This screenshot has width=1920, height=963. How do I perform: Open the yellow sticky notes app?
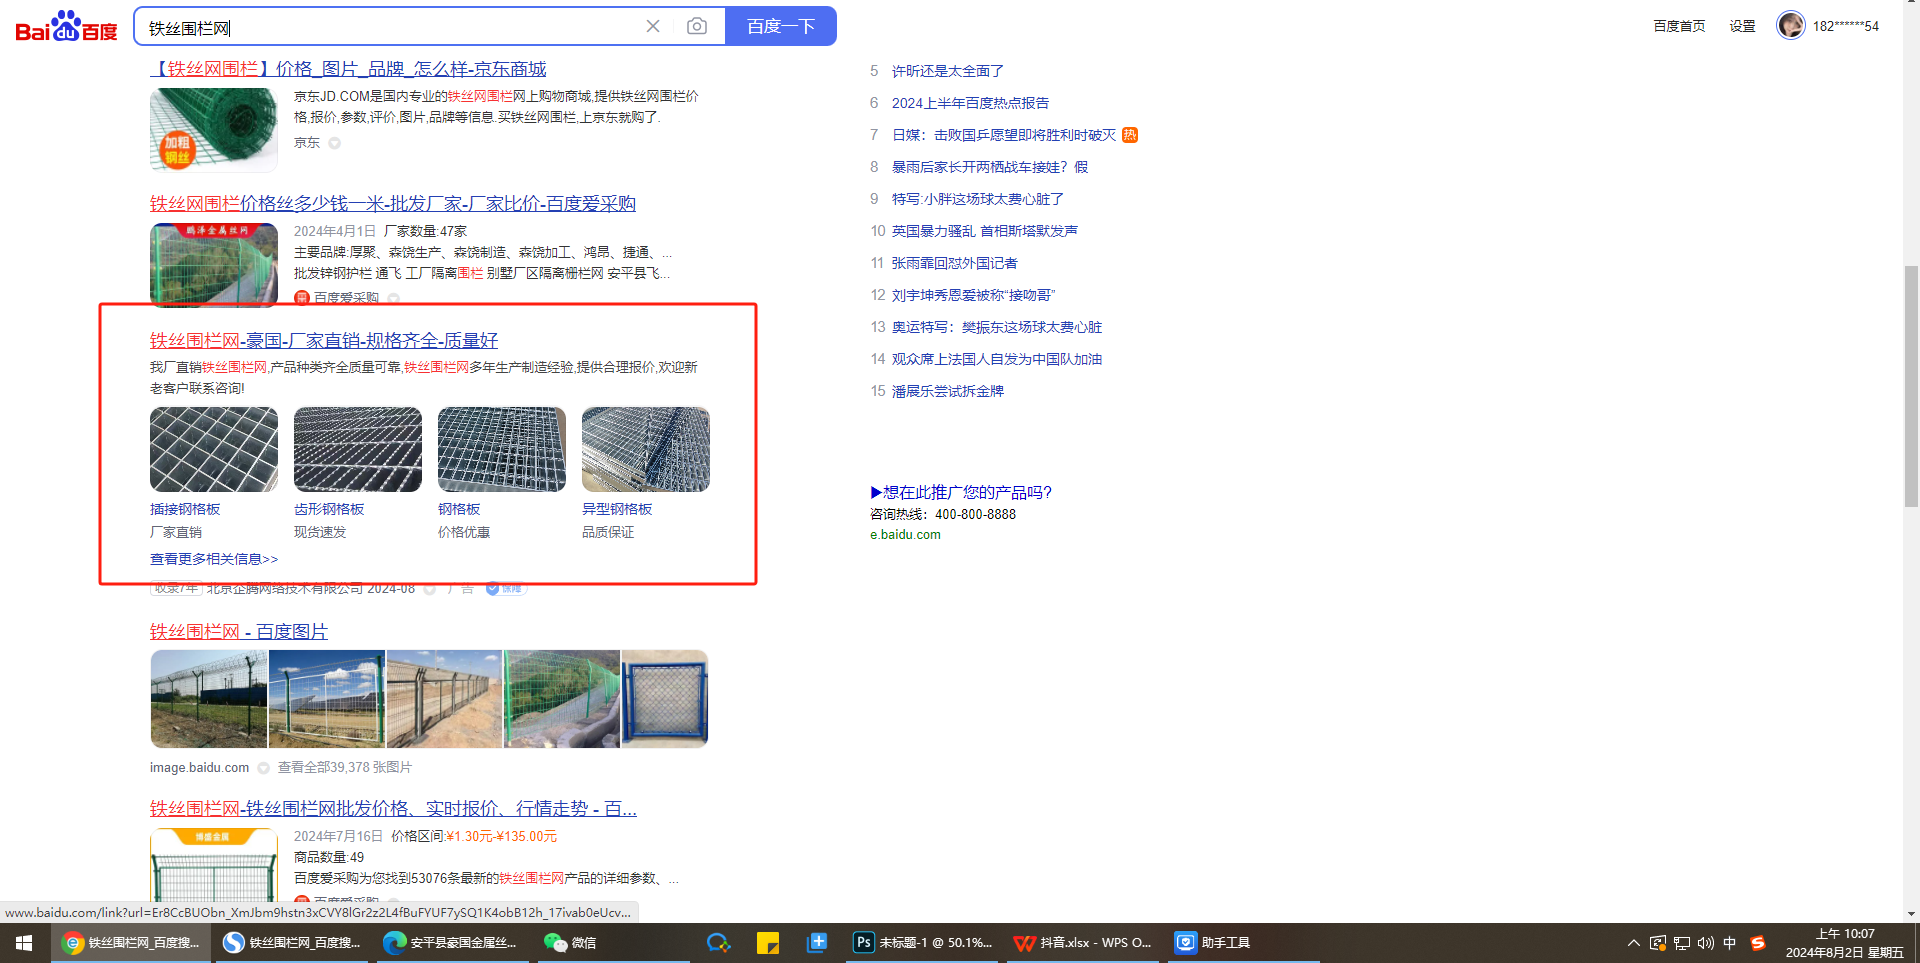point(768,943)
